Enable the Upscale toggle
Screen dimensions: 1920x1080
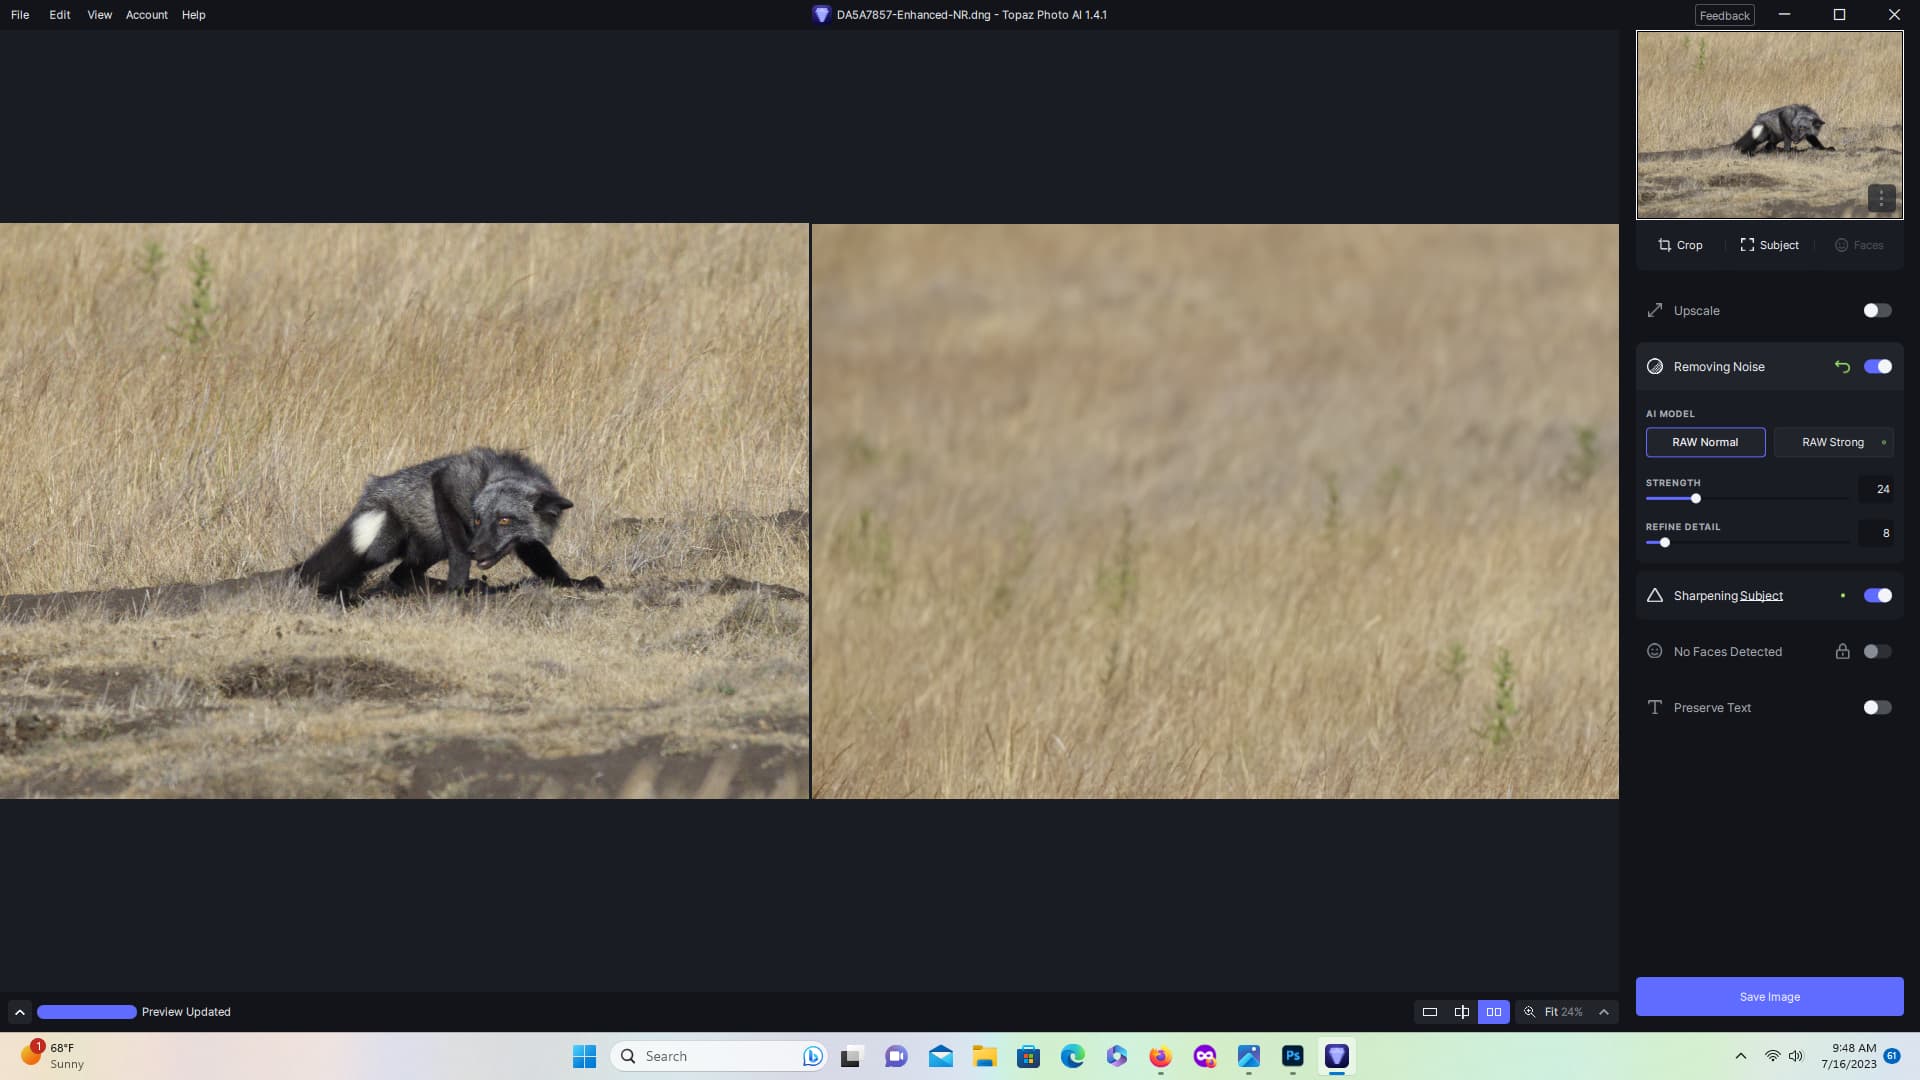pos(1877,311)
